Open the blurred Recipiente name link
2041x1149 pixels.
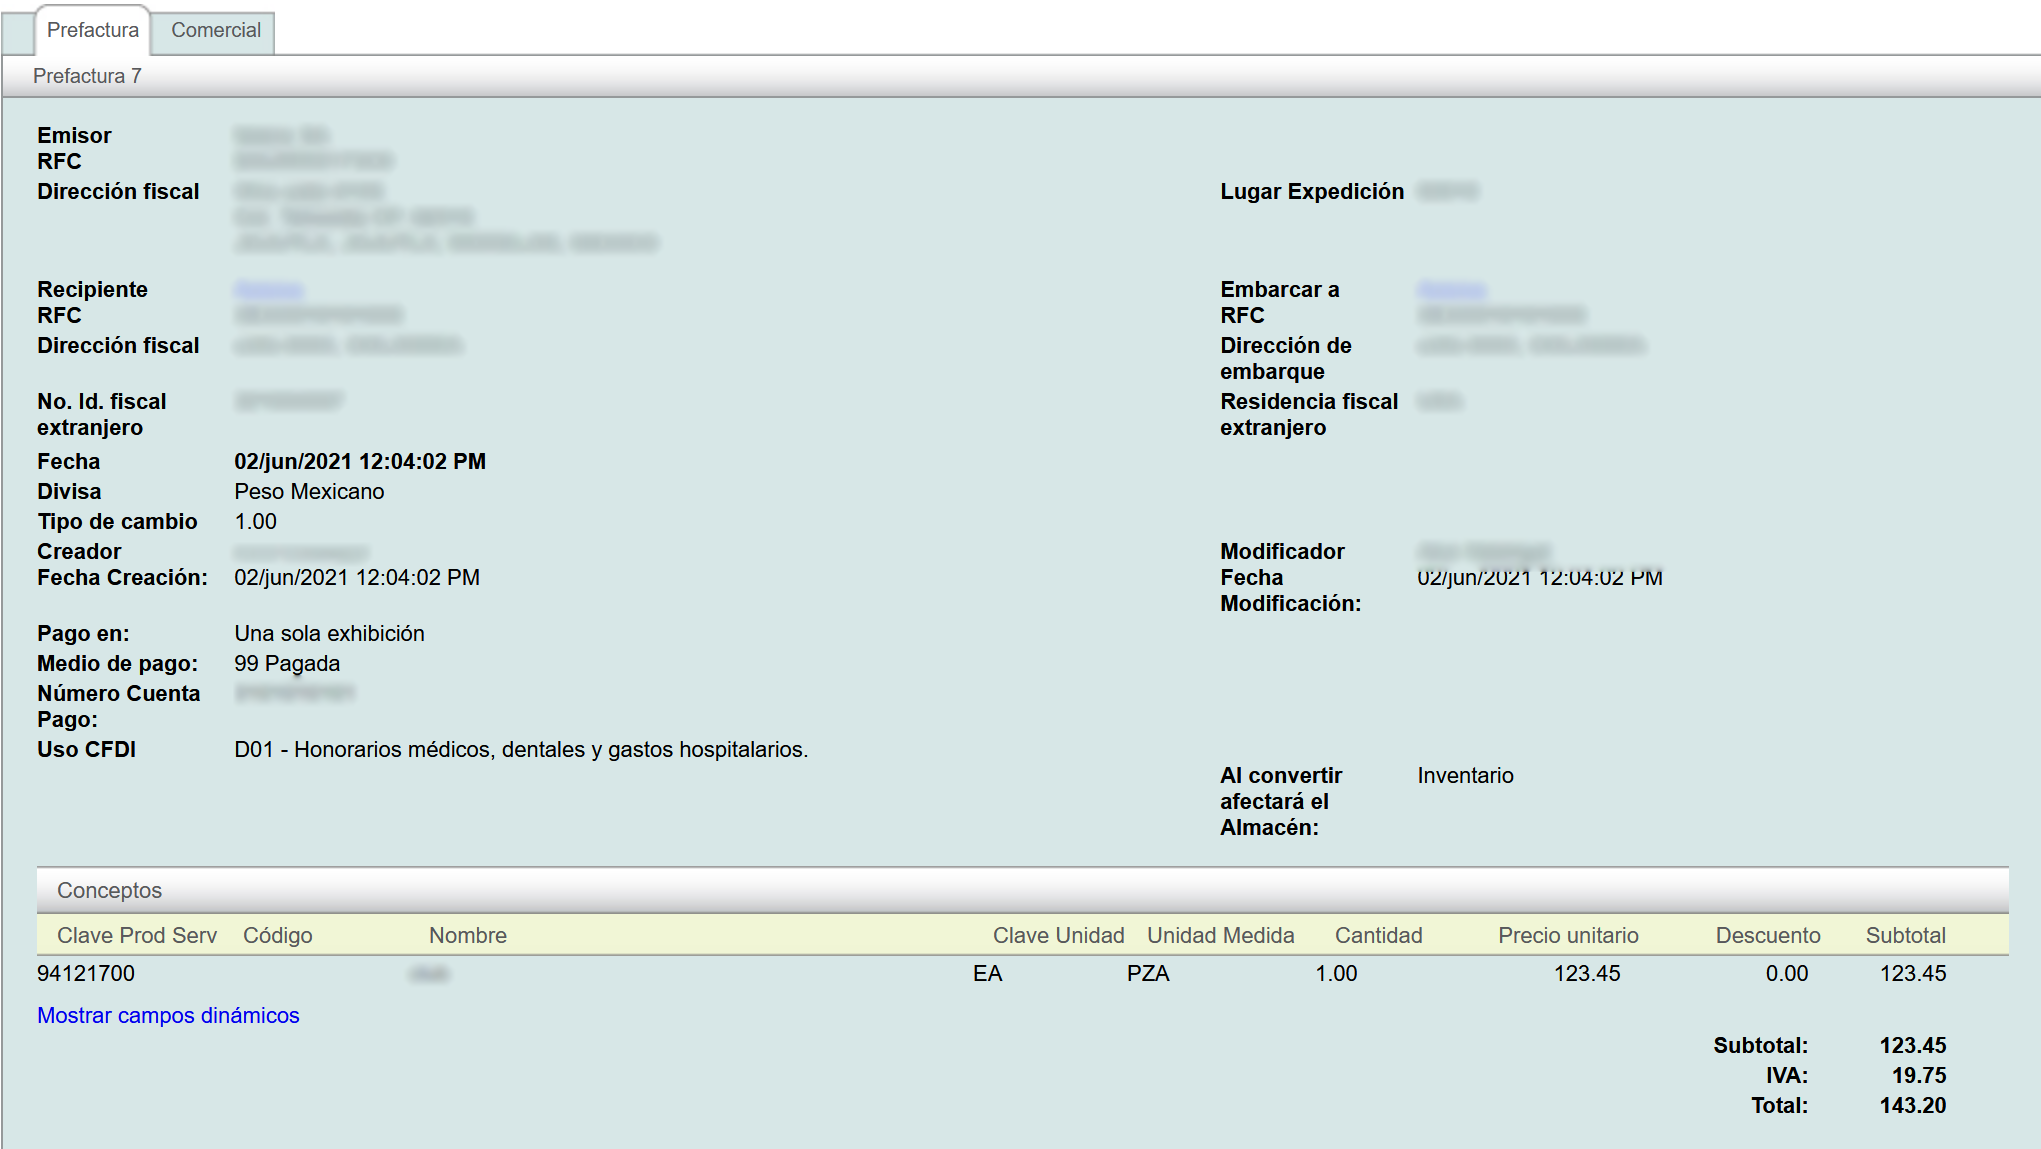pyautogui.click(x=269, y=290)
